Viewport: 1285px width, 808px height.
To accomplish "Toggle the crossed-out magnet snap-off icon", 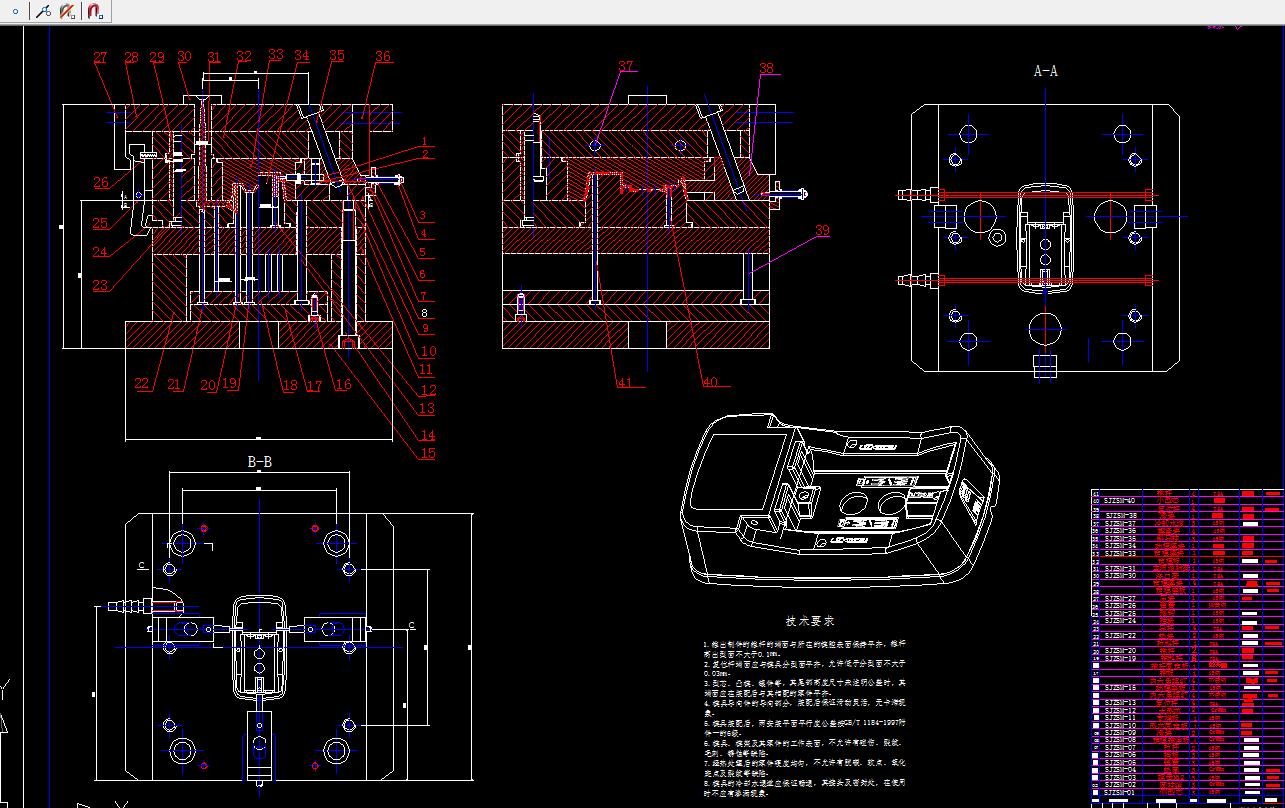I will 68,12.
